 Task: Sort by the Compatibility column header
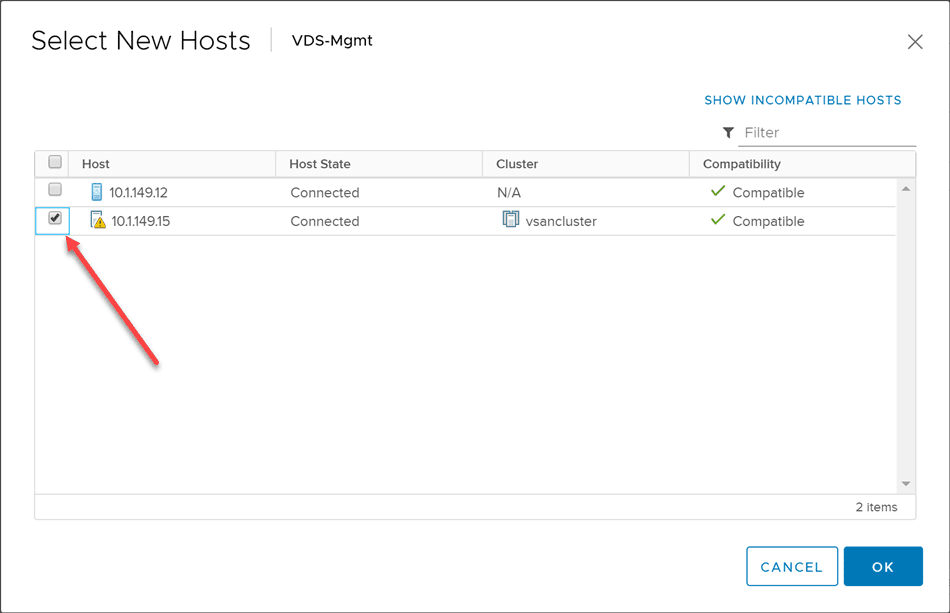[741, 164]
